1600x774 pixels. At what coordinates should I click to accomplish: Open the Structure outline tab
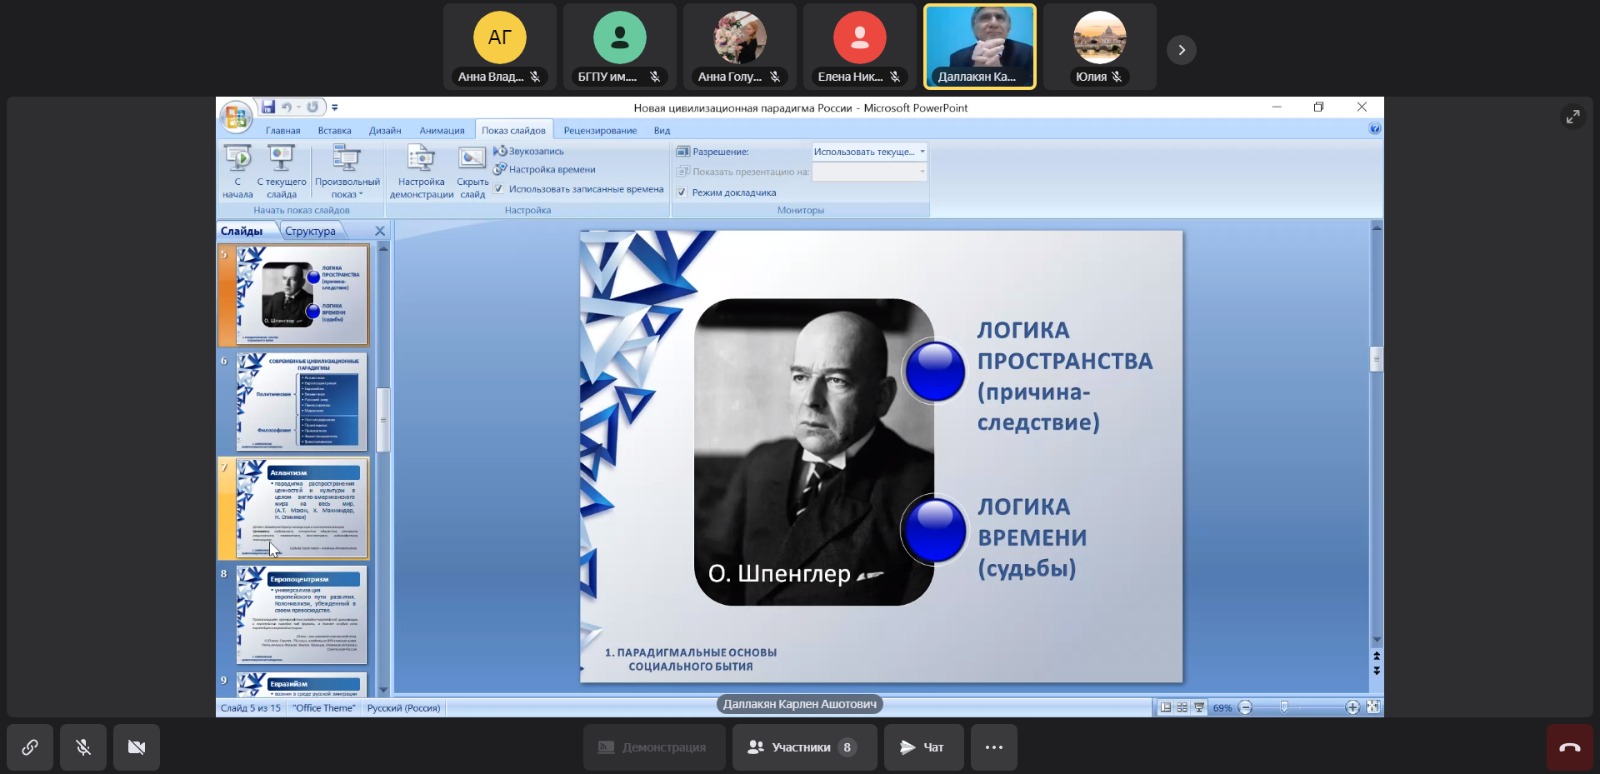[310, 231]
